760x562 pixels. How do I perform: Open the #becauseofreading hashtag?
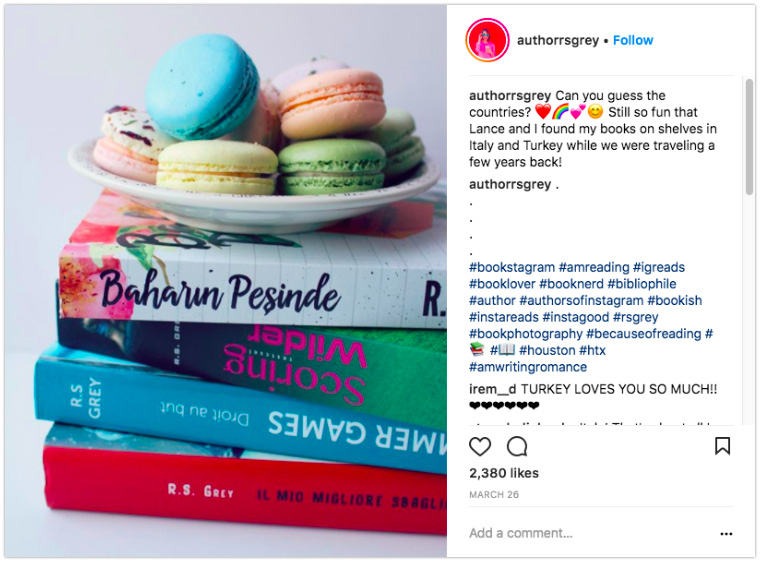click(644, 334)
